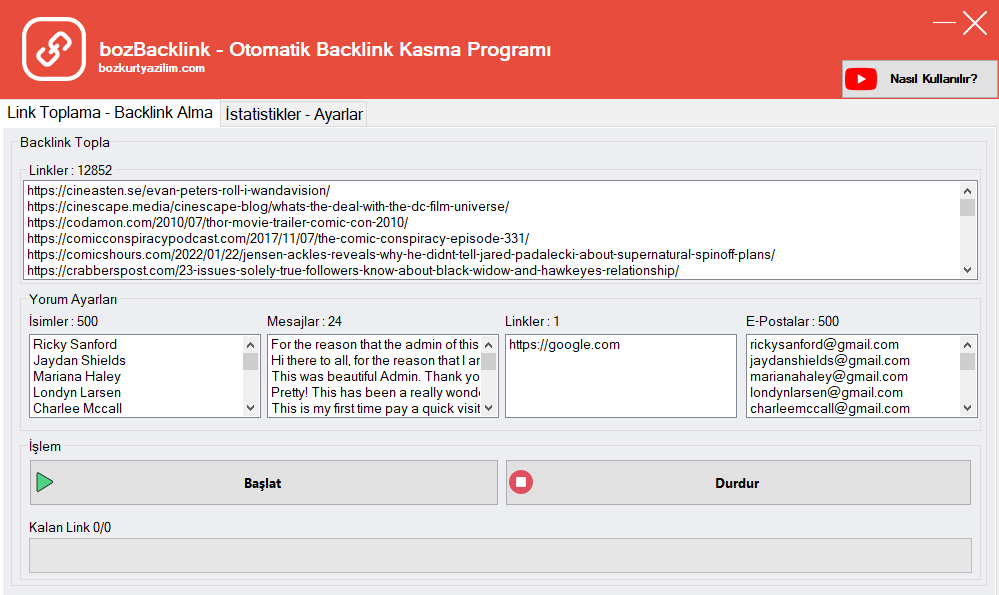Select the message 'For the reason that the admin'
Image resolution: width=999 pixels, height=595 pixels.
[375, 345]
